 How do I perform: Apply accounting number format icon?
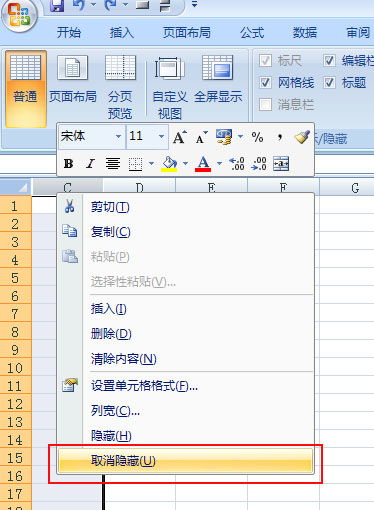point(224,137)
